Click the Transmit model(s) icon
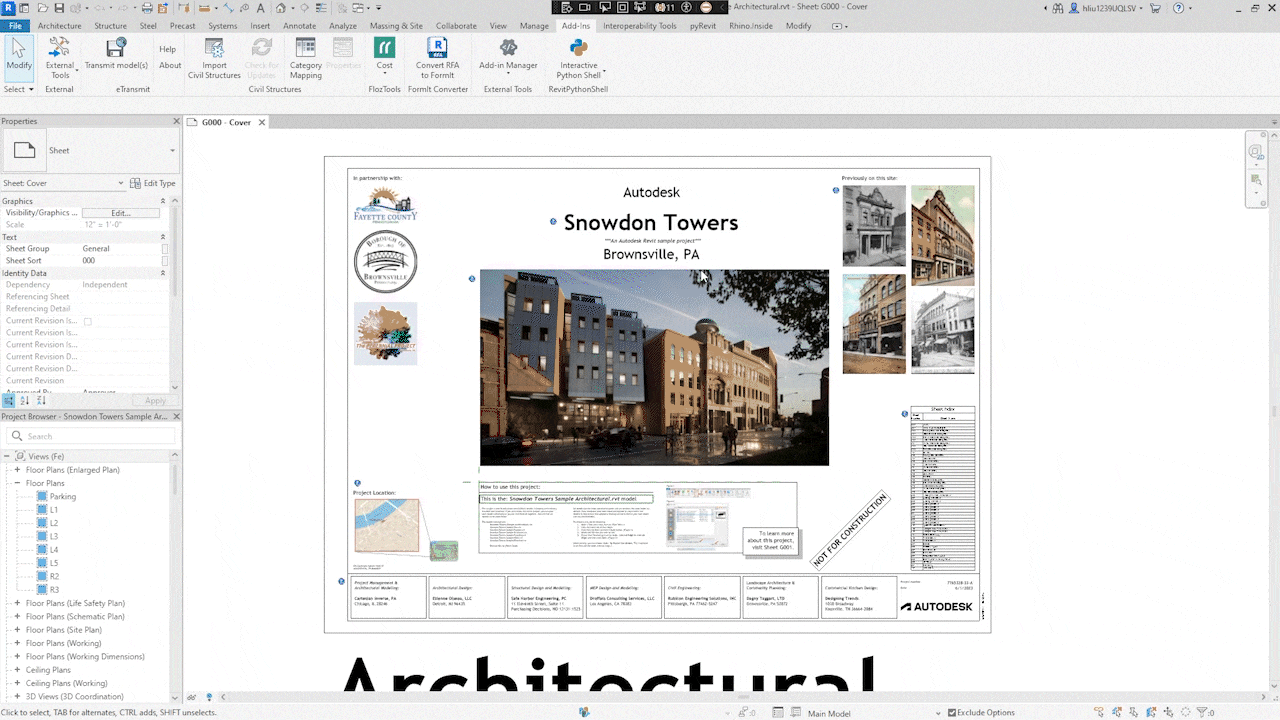This screenshot has width=1280, height=720. 116,48
